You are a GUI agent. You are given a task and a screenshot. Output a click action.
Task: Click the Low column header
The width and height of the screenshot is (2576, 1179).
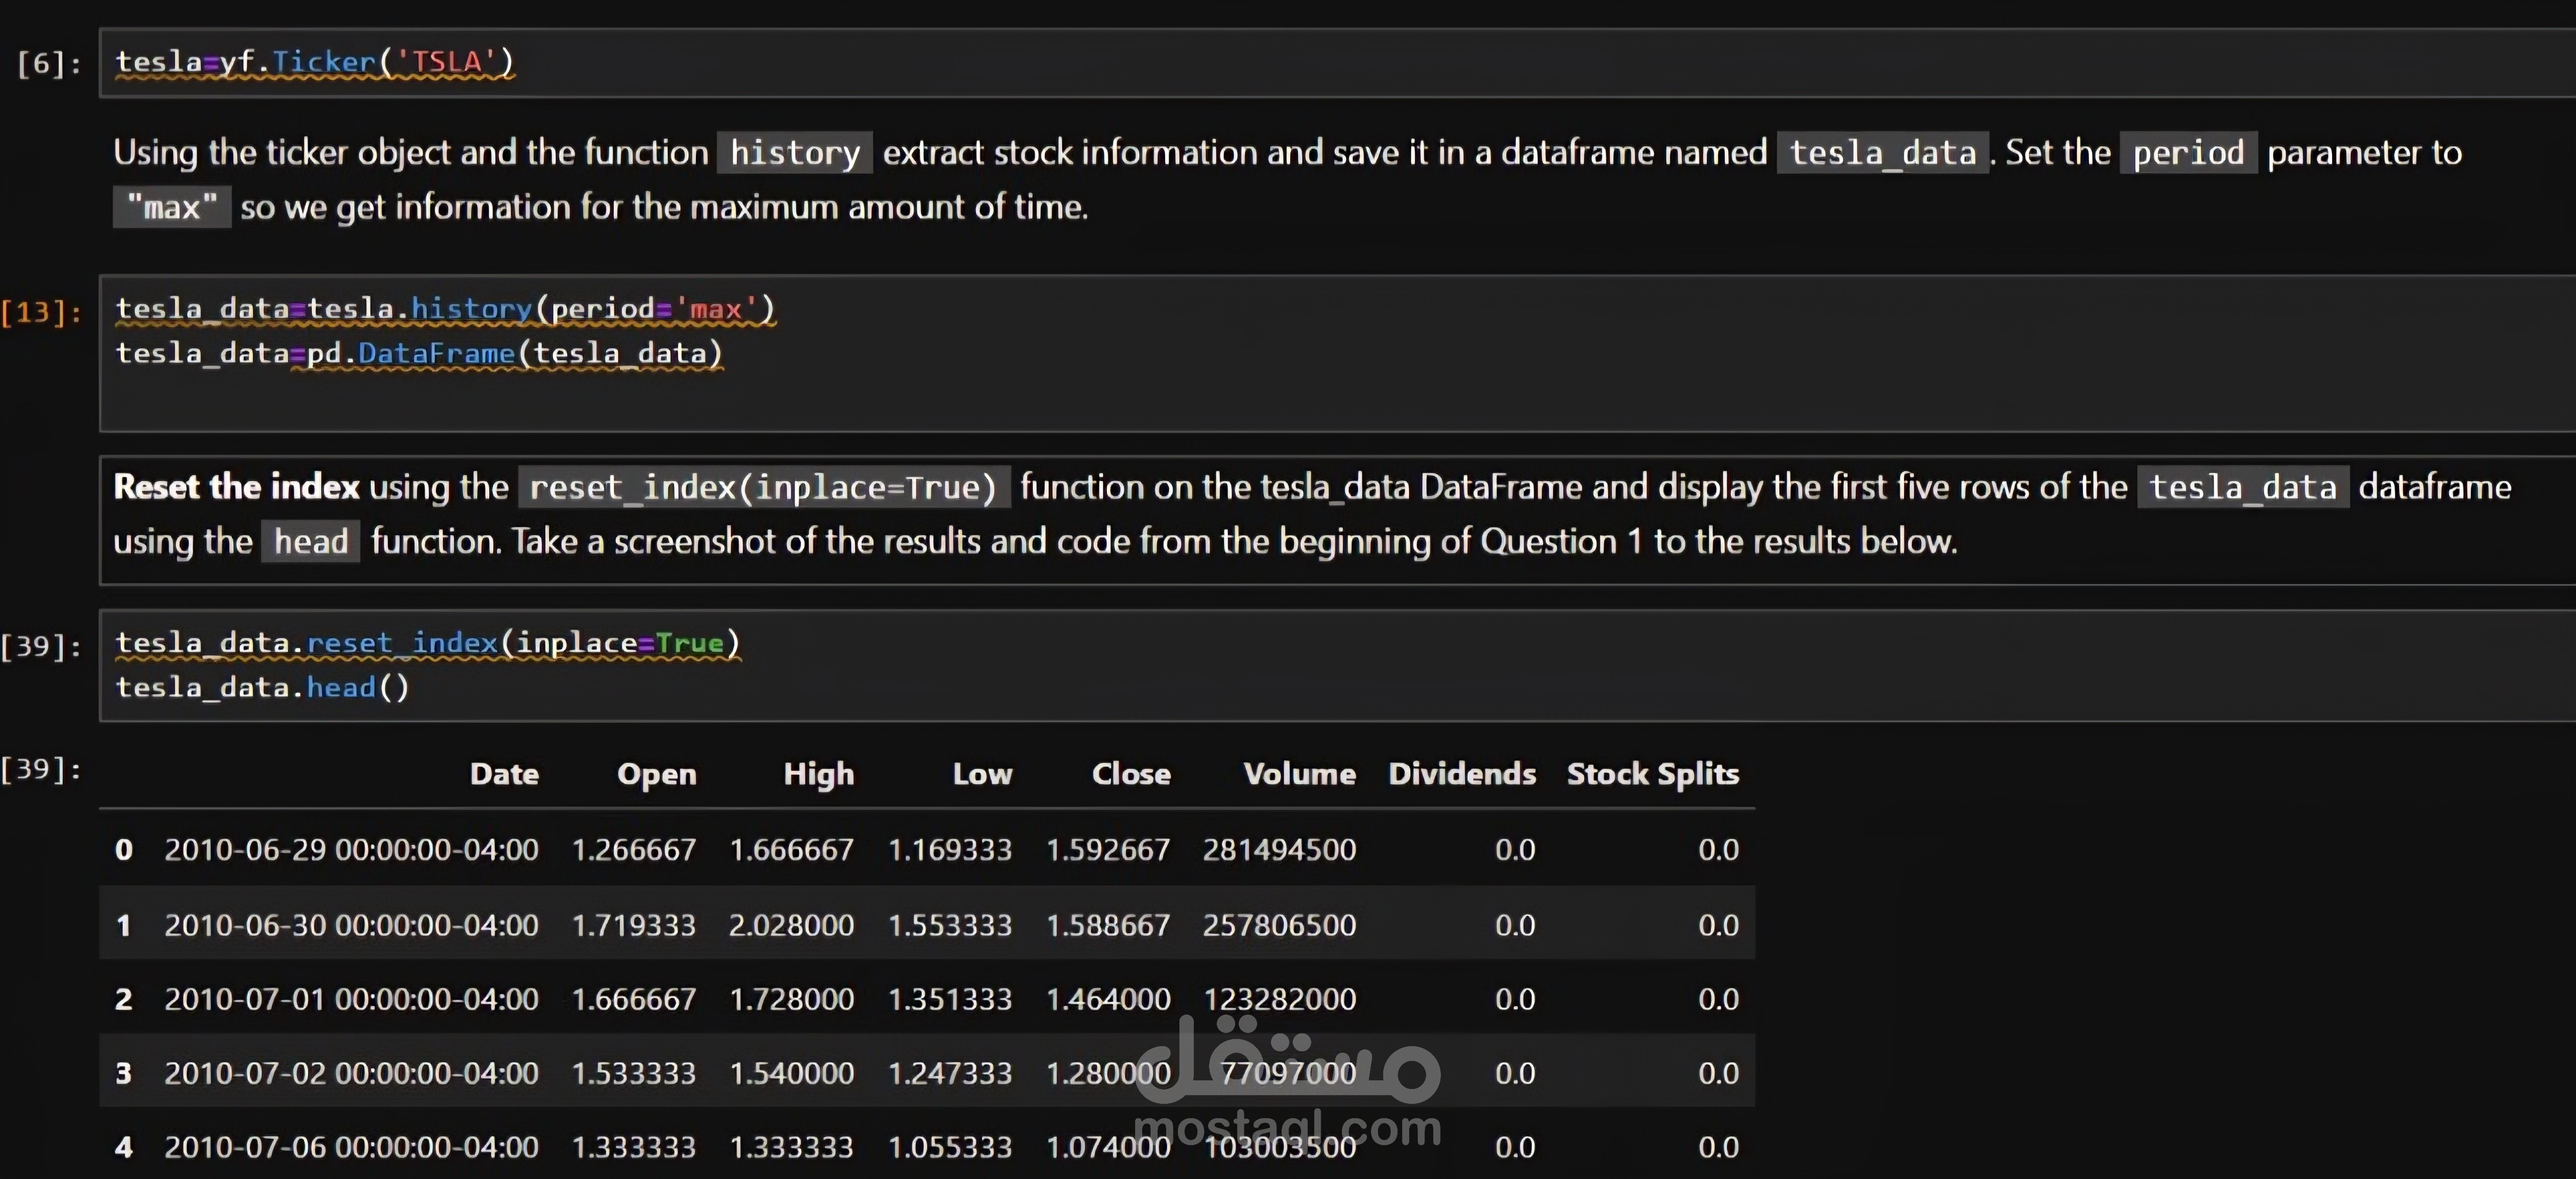coord(982,774)
